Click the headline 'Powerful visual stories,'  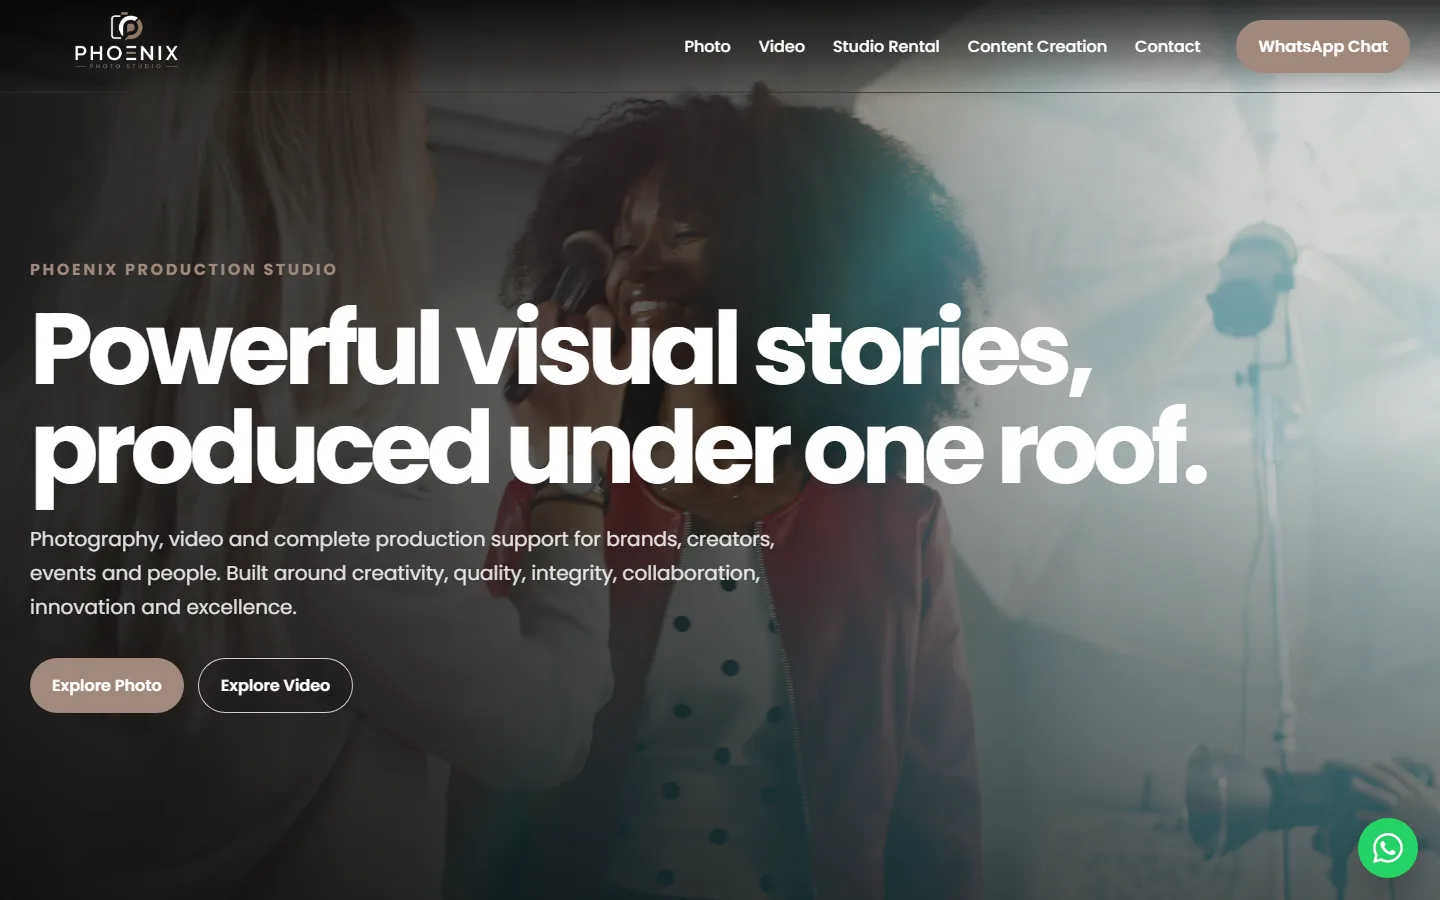point(561,348)
